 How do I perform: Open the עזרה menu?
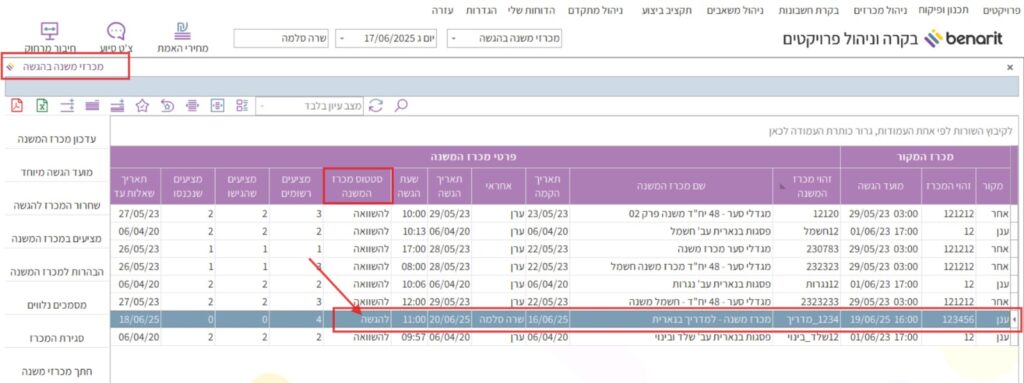click(443, 10)
